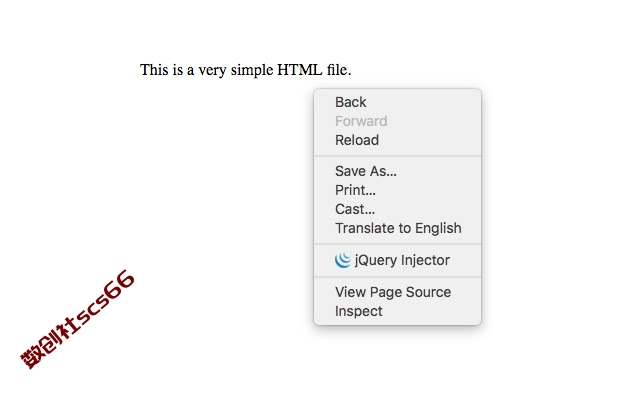
Task: Click the word "file." ending the sentence
Action: (x=339, y=70)
